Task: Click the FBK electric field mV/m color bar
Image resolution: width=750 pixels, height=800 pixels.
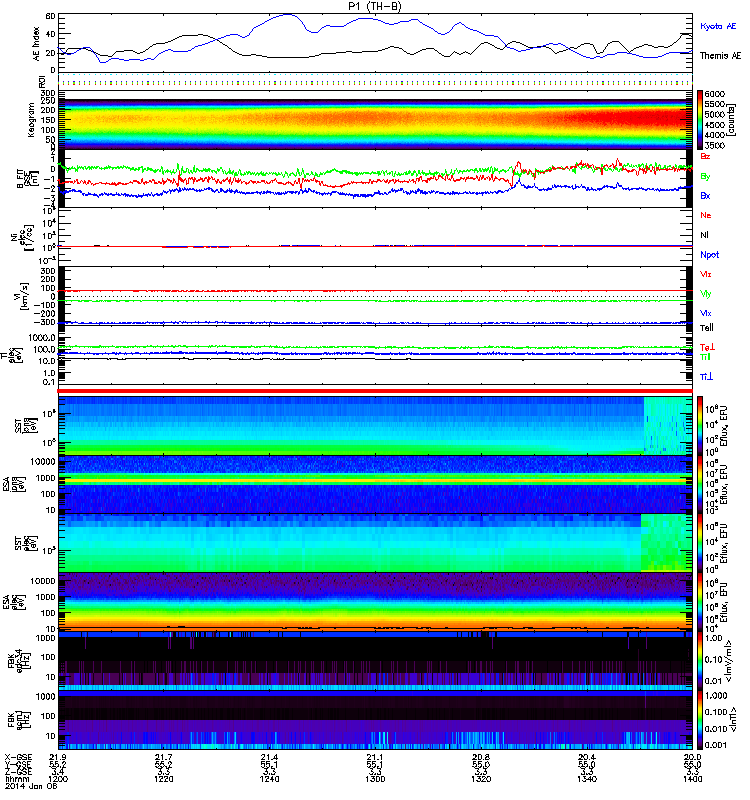Action: click(700, 661)
